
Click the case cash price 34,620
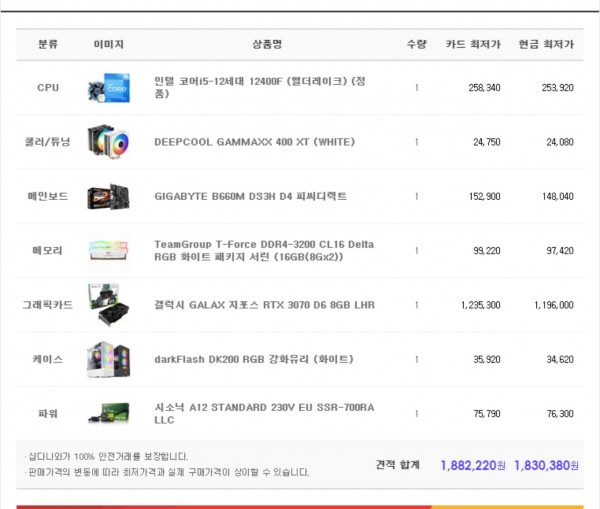point(560,359)
